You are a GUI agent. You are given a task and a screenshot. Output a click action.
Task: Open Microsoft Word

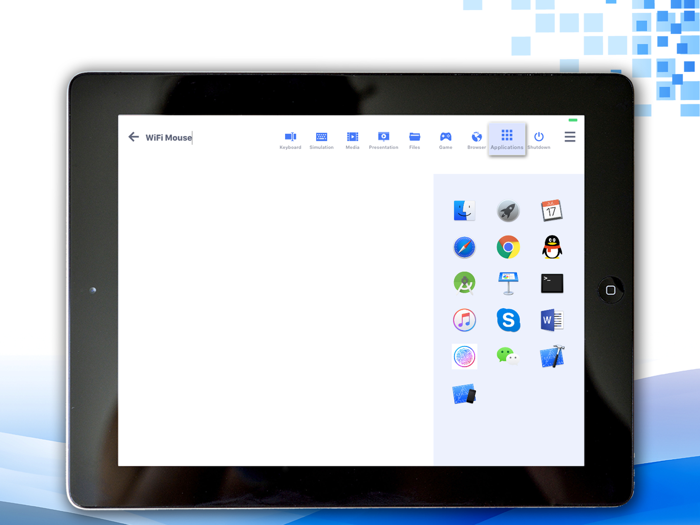tap(552, 320)
